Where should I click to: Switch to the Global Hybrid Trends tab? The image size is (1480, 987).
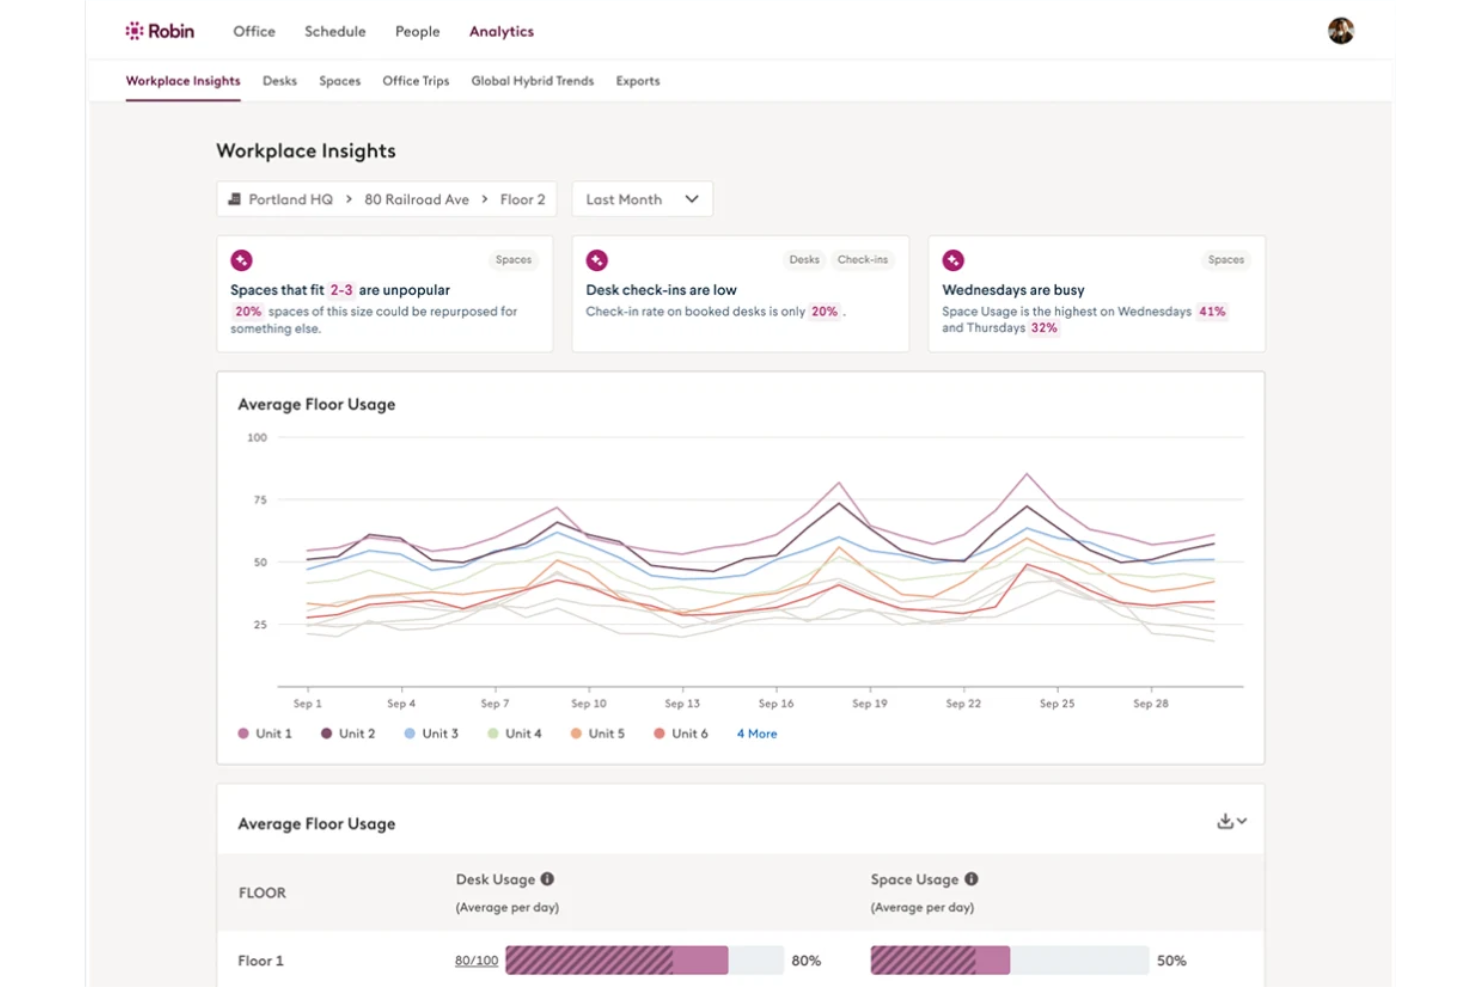coord(532,81)
